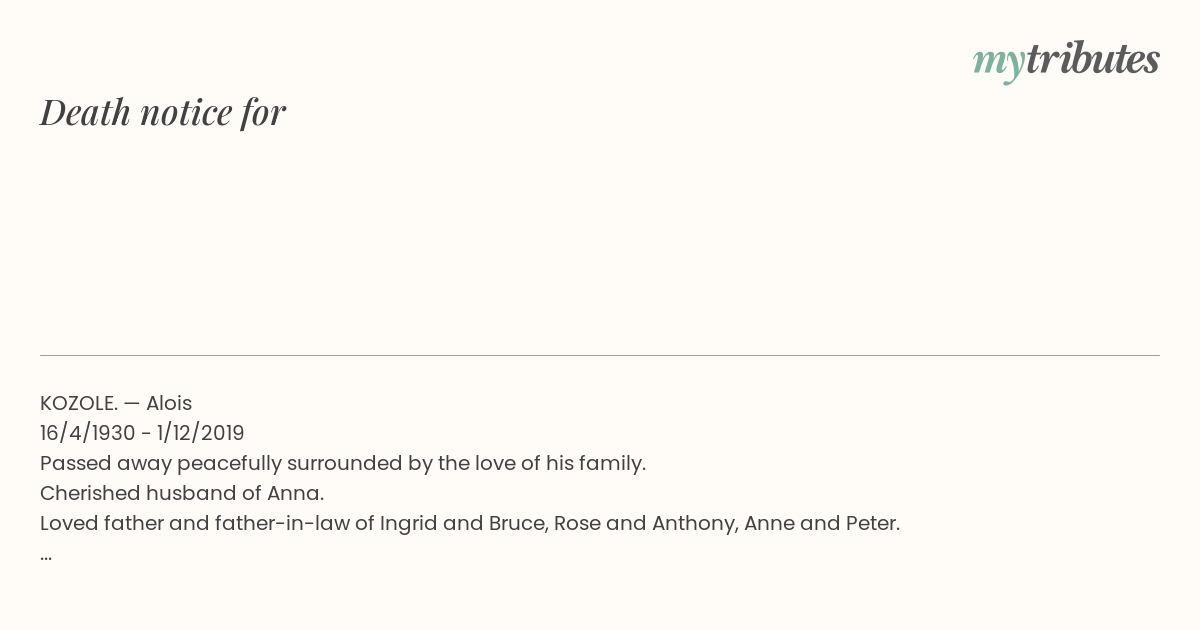Expand the truncated text ellipsis
Screen dimensions: 1200x630
point(46,557)
